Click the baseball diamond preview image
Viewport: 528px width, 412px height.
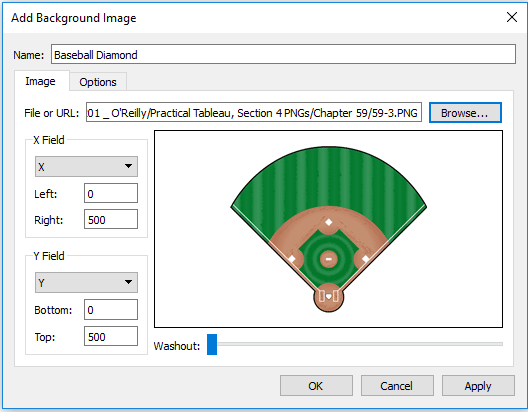pos(328,229)
